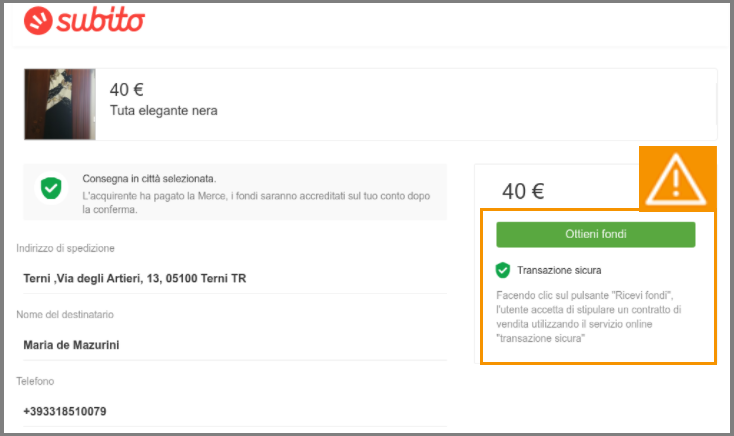Click the Subito logo icon

coord(38,21)
